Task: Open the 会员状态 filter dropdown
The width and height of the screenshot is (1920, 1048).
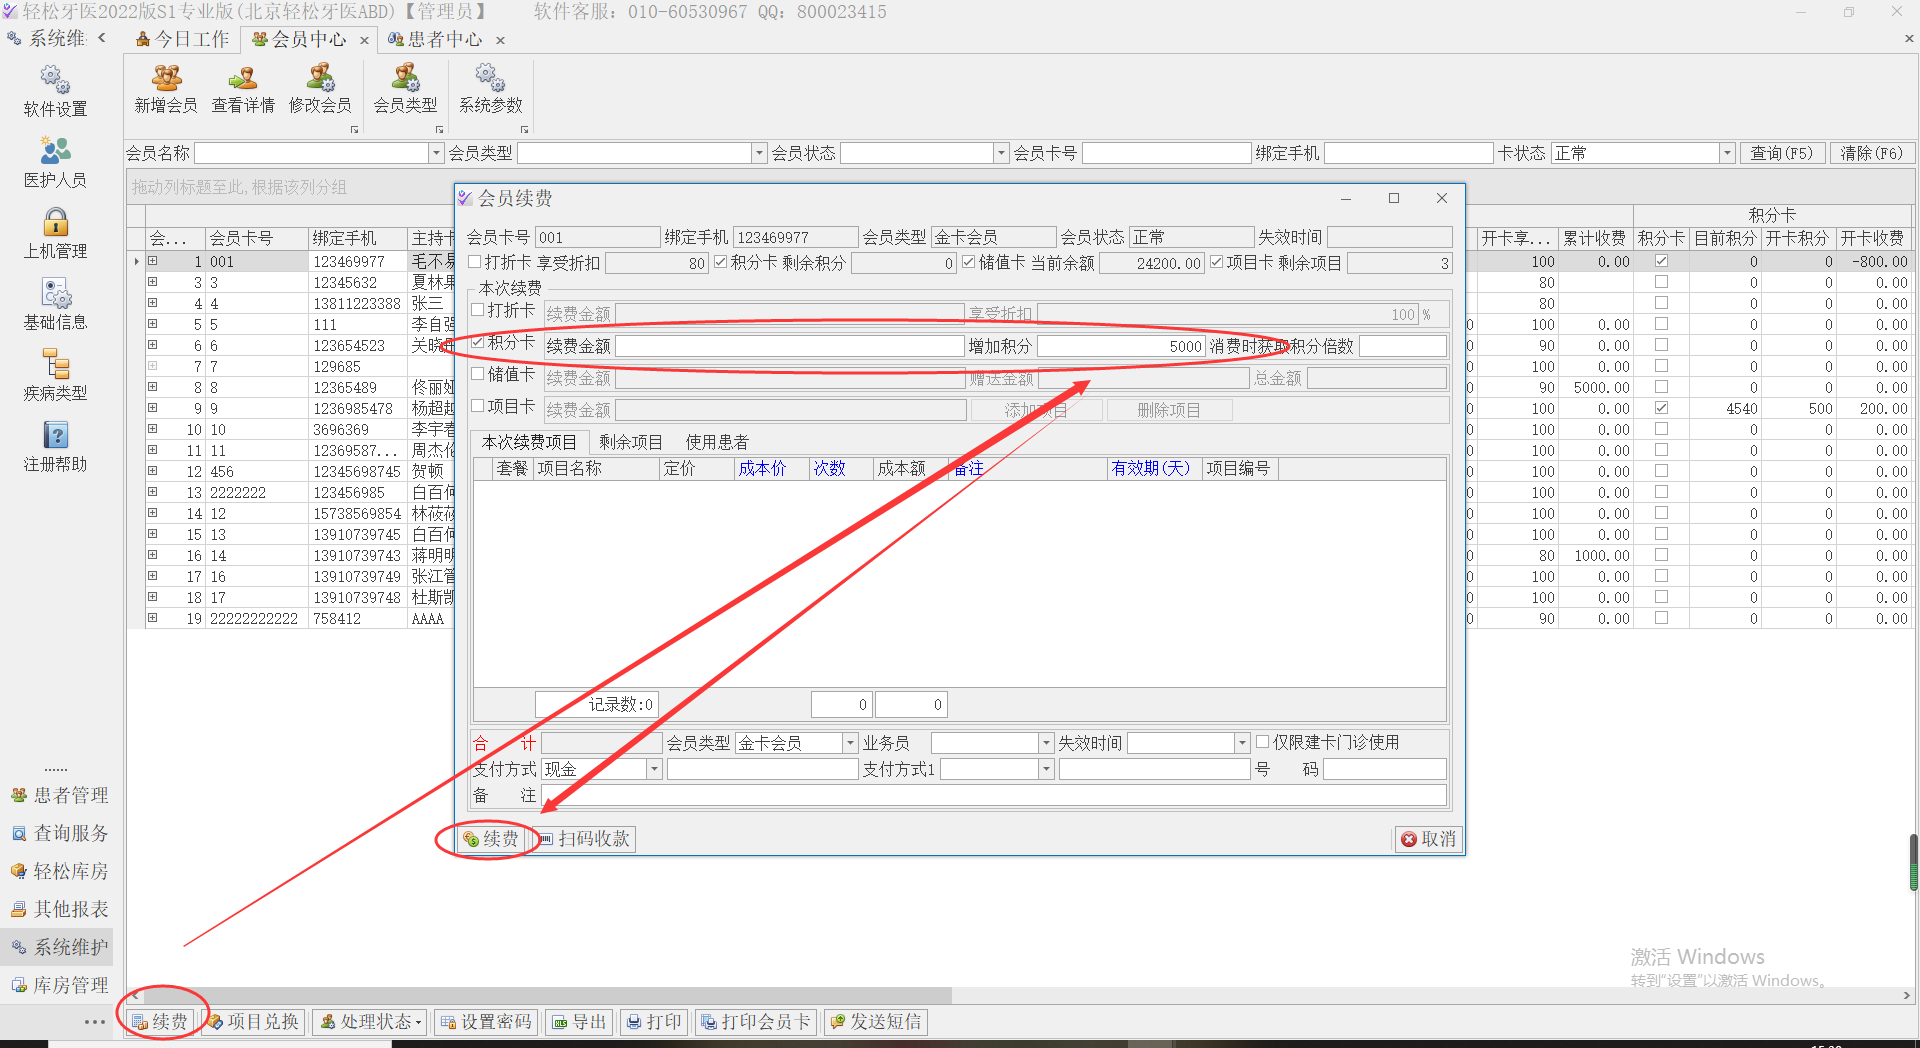Action: [x=1001, y=153]
